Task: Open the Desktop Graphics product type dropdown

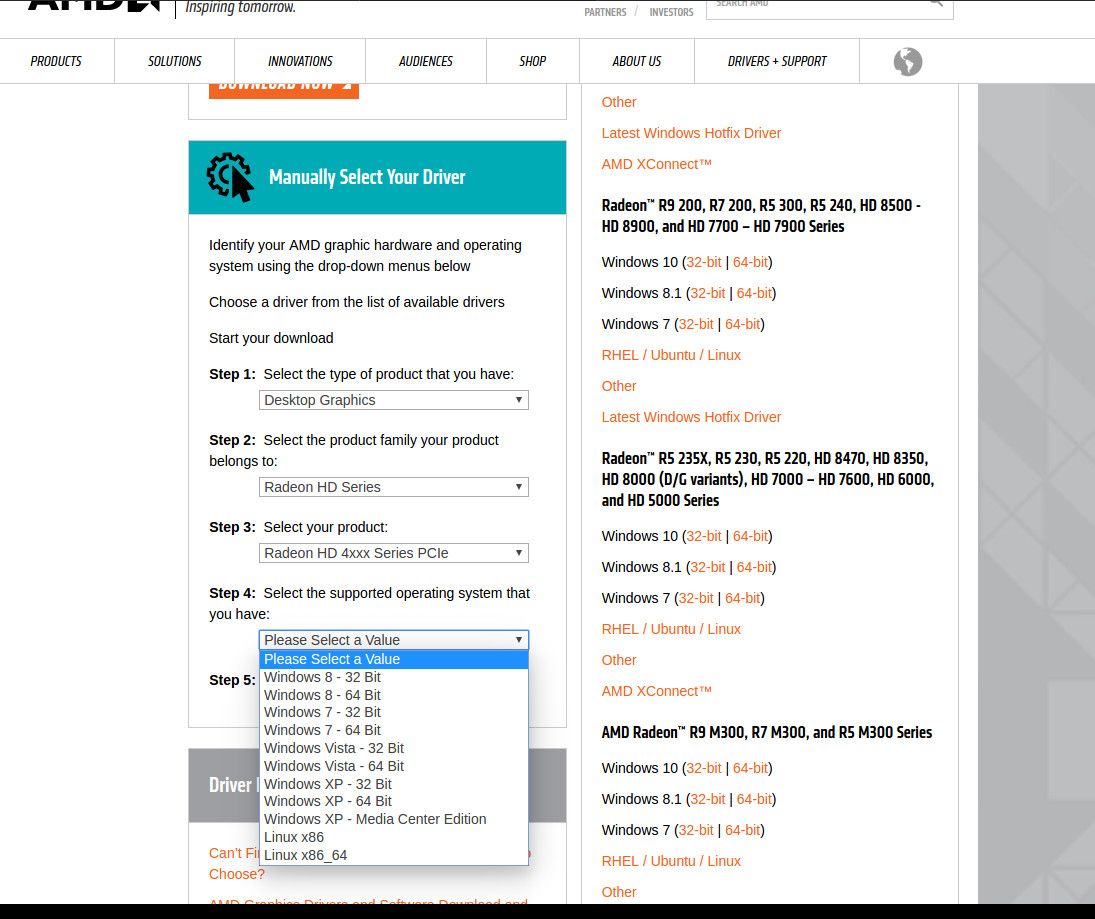Action: click(x=393, y=400)
